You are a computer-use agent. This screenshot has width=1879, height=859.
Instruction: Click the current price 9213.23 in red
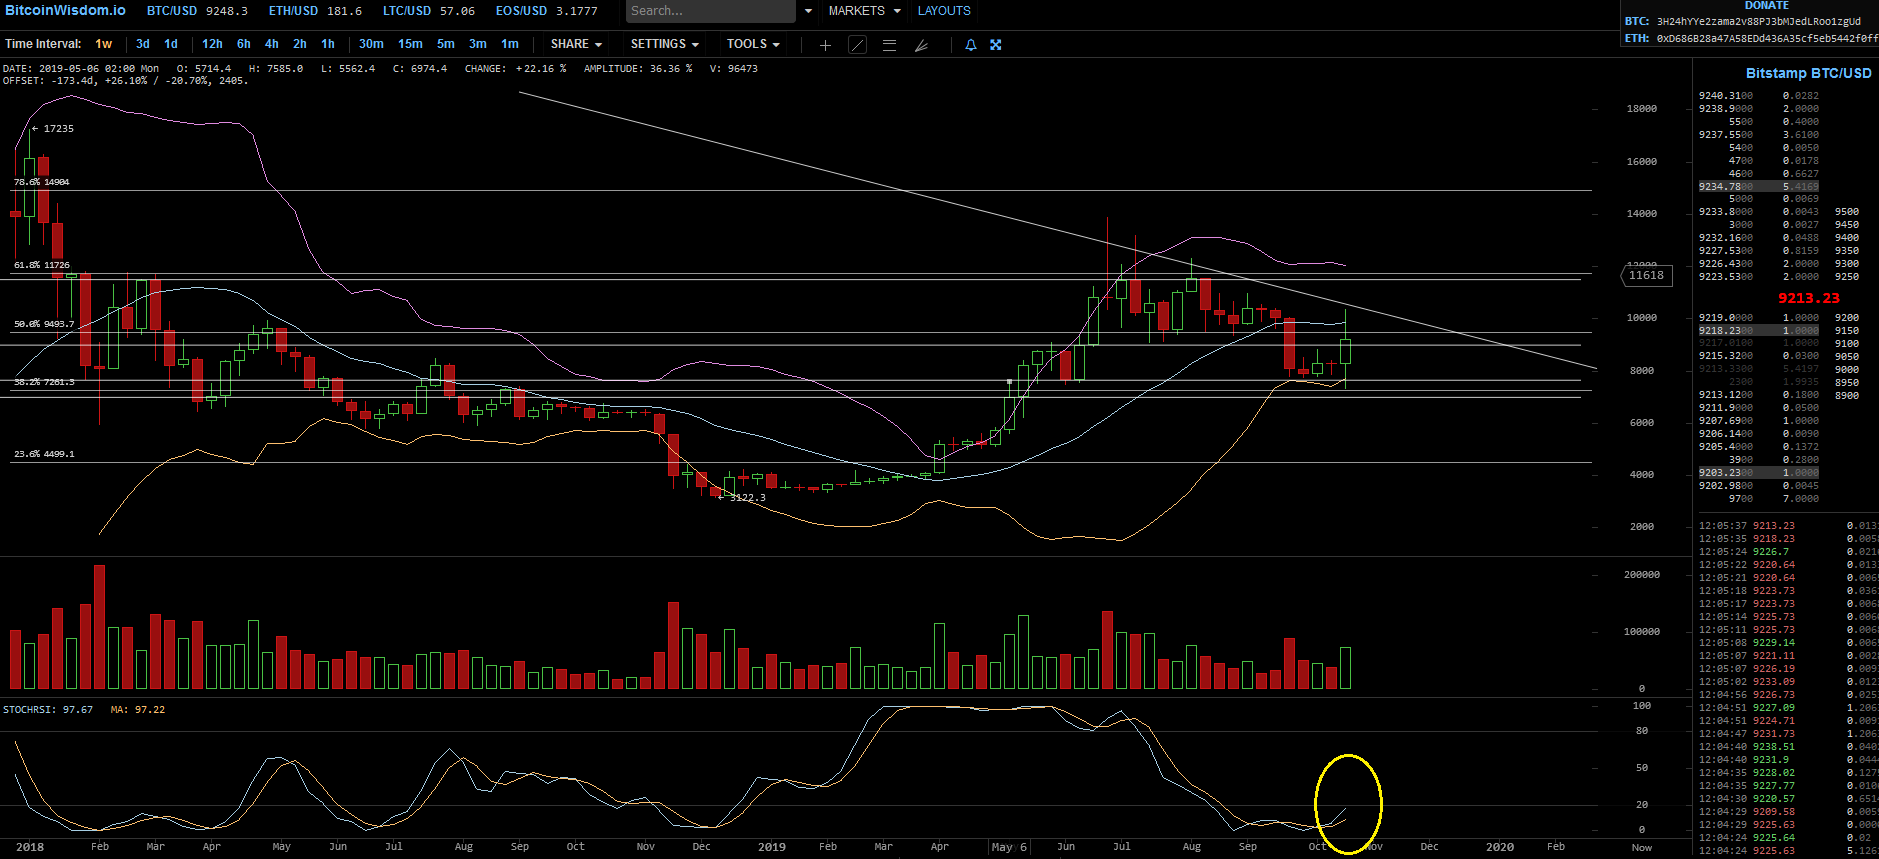1808,298
